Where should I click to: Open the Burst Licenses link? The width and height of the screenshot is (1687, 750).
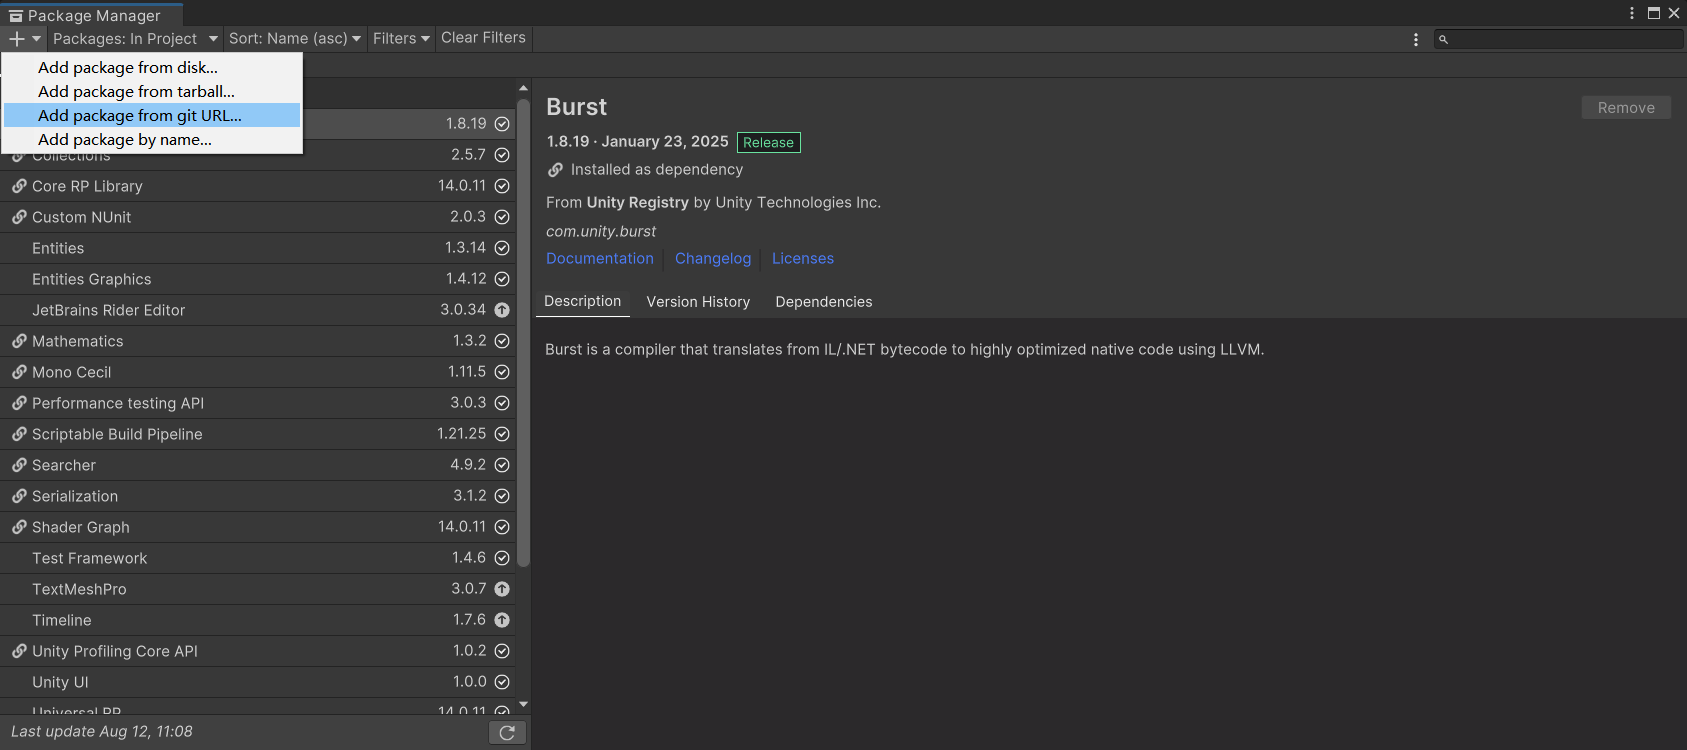click(803, 258)
